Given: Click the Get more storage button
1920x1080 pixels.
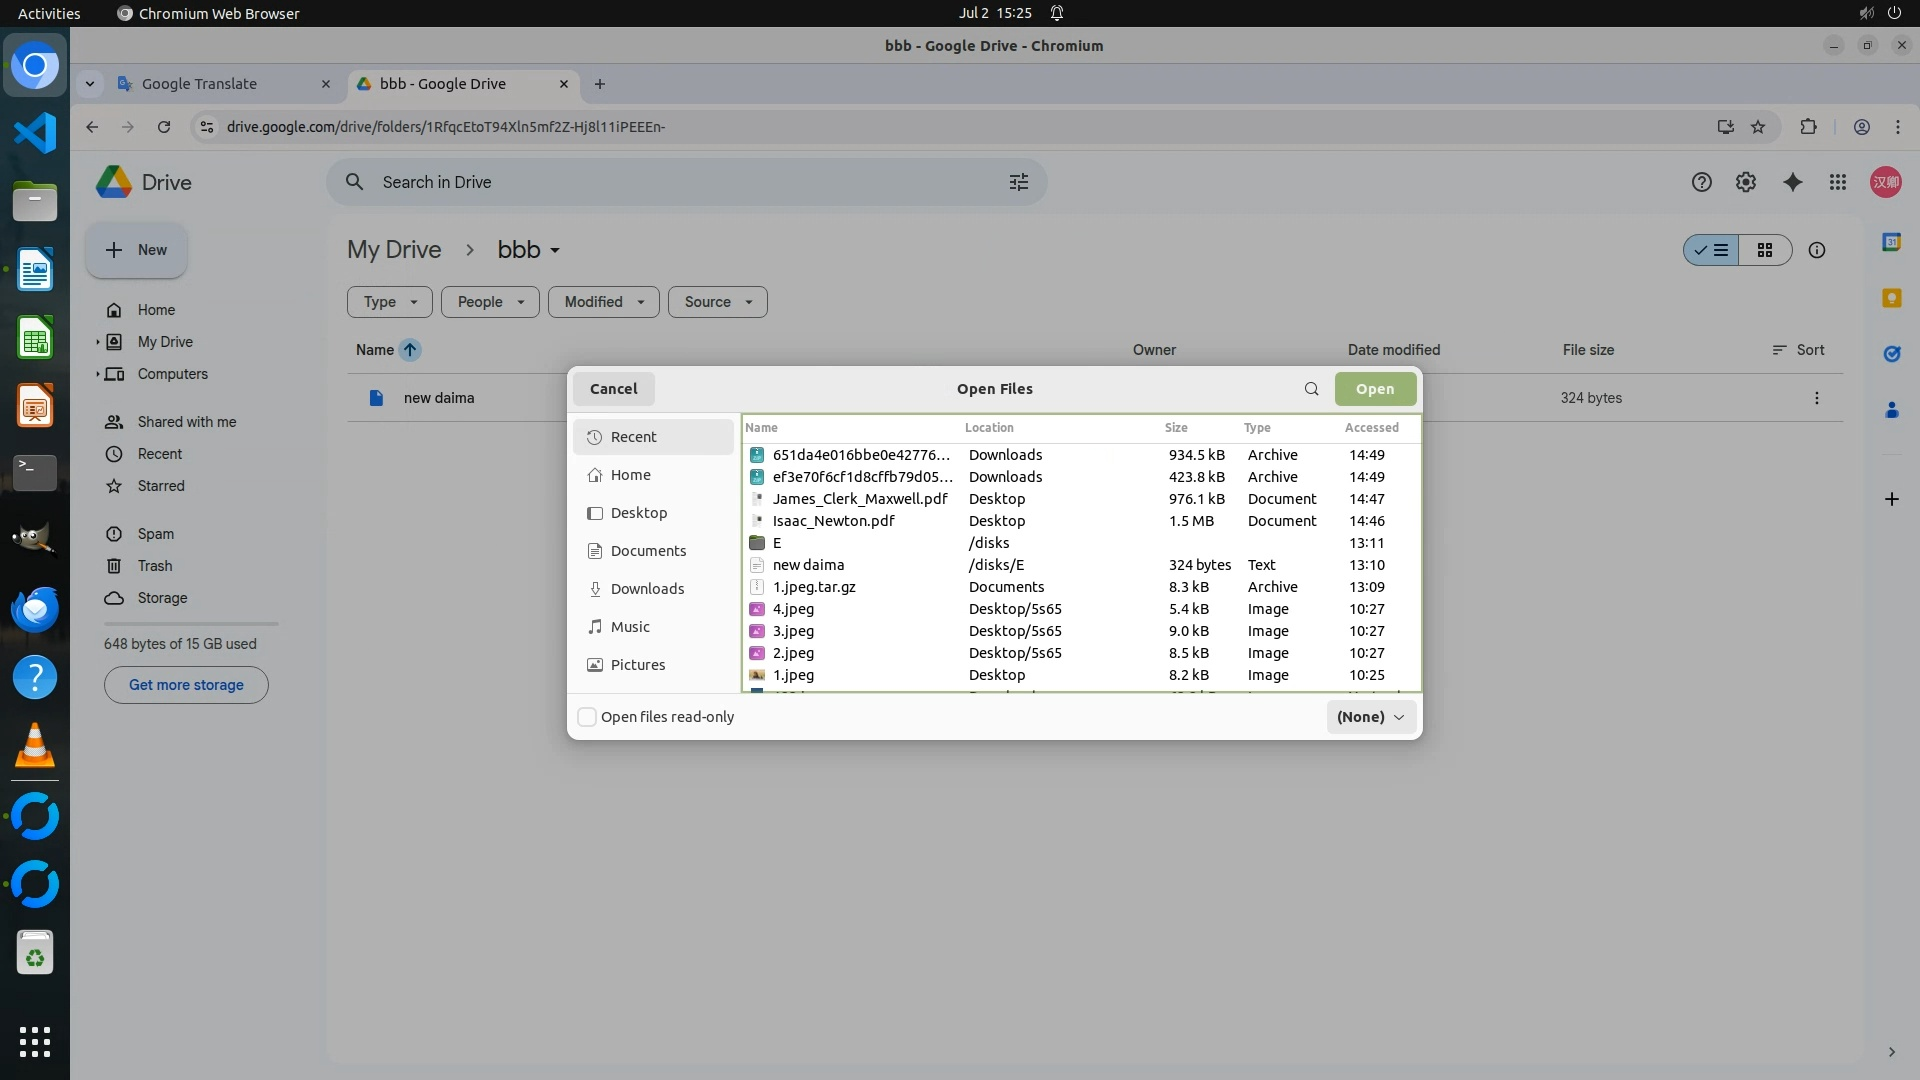Looking at the screenshot, I should 186,685.
